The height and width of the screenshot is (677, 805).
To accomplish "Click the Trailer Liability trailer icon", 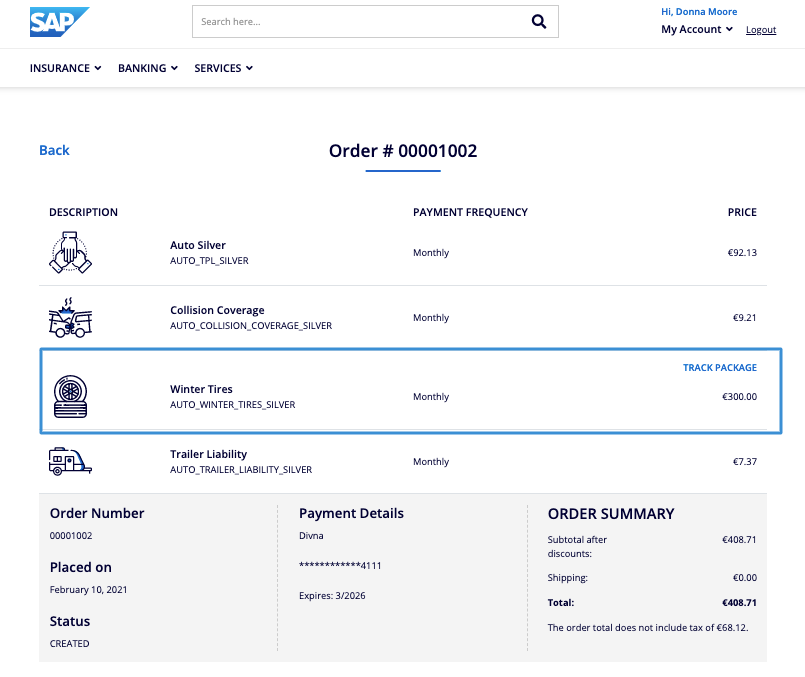I will tap(70, 461).
